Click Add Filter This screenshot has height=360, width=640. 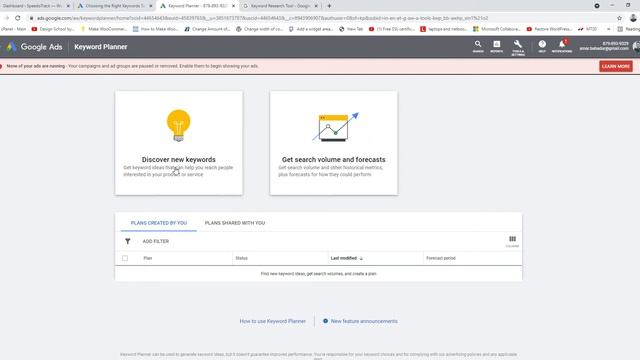click(156, 241)
